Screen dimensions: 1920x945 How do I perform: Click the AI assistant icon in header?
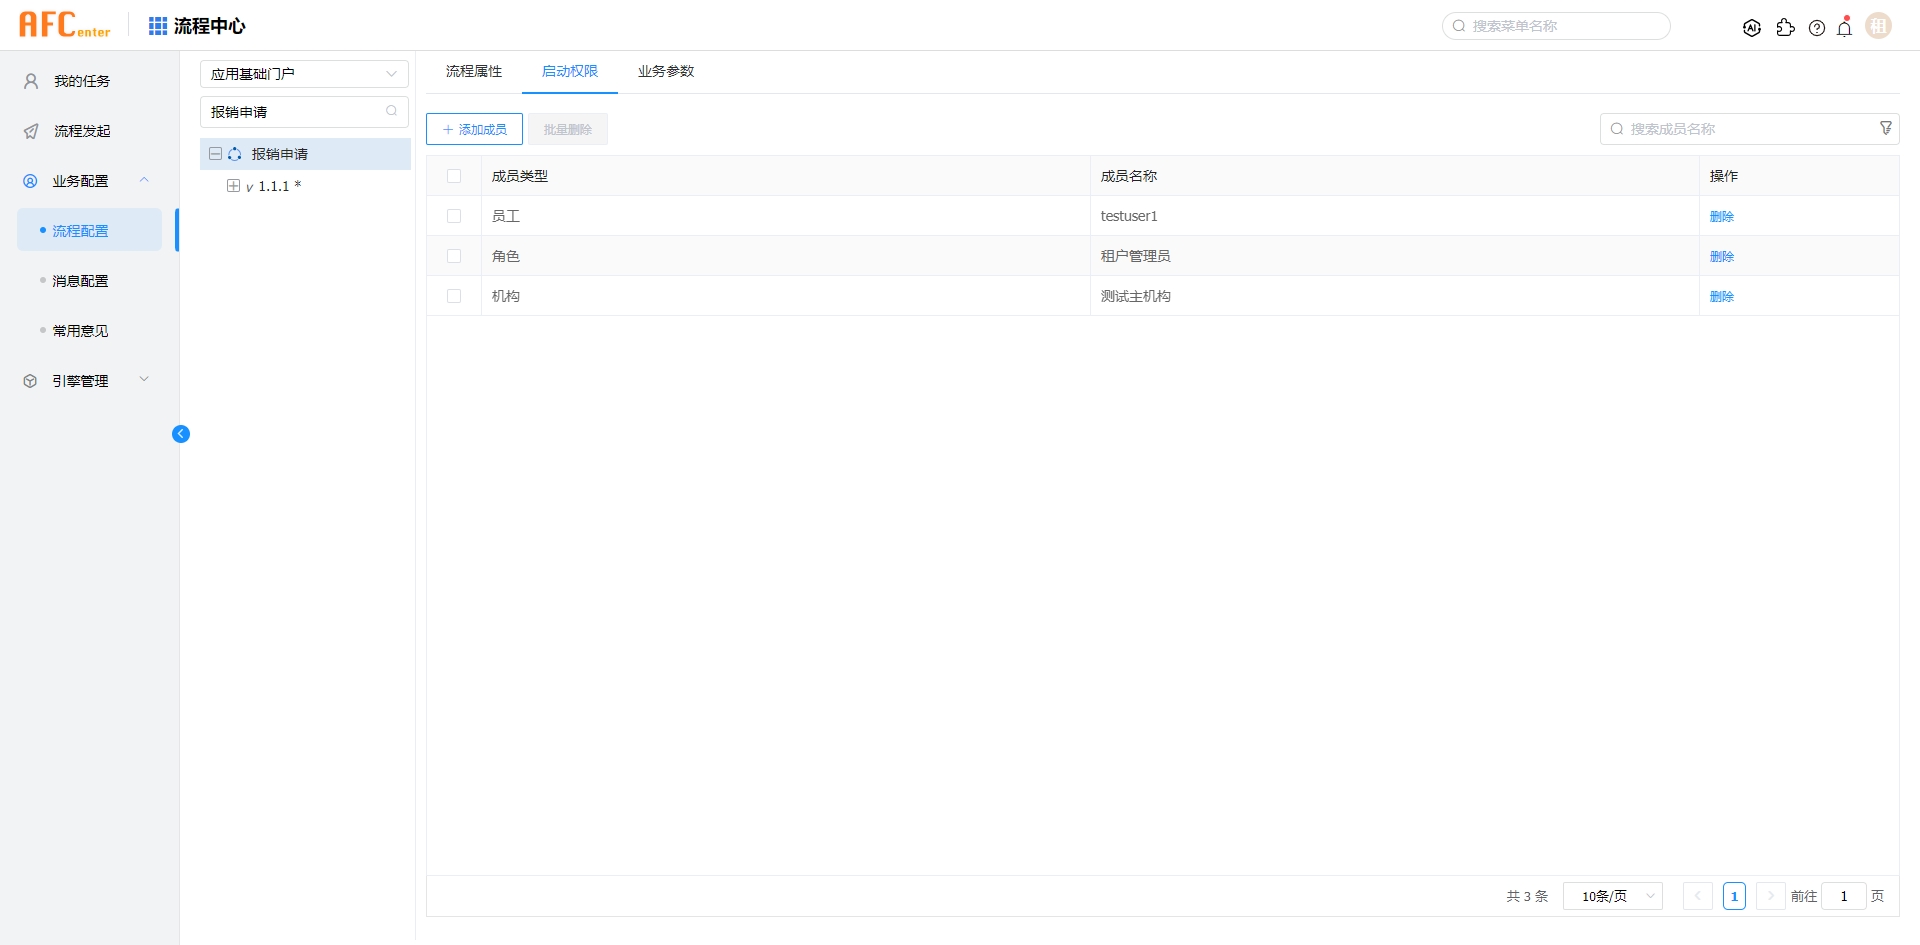point(1752,28)
